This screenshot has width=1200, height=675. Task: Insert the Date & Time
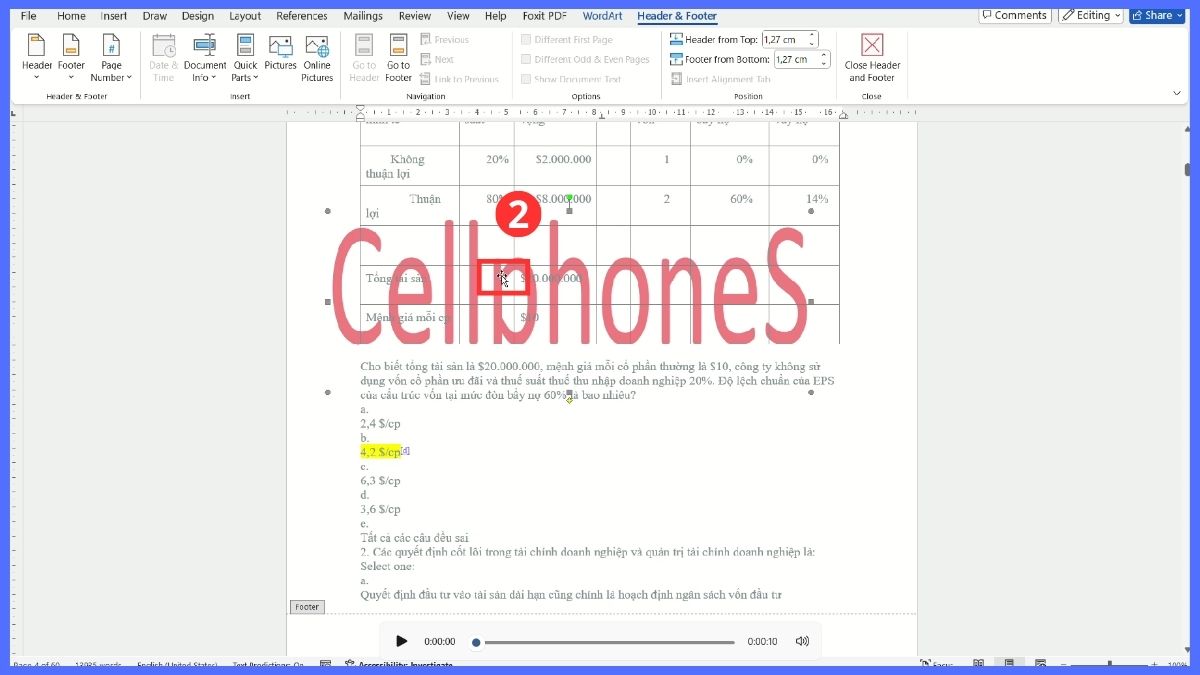coord(163,57)
